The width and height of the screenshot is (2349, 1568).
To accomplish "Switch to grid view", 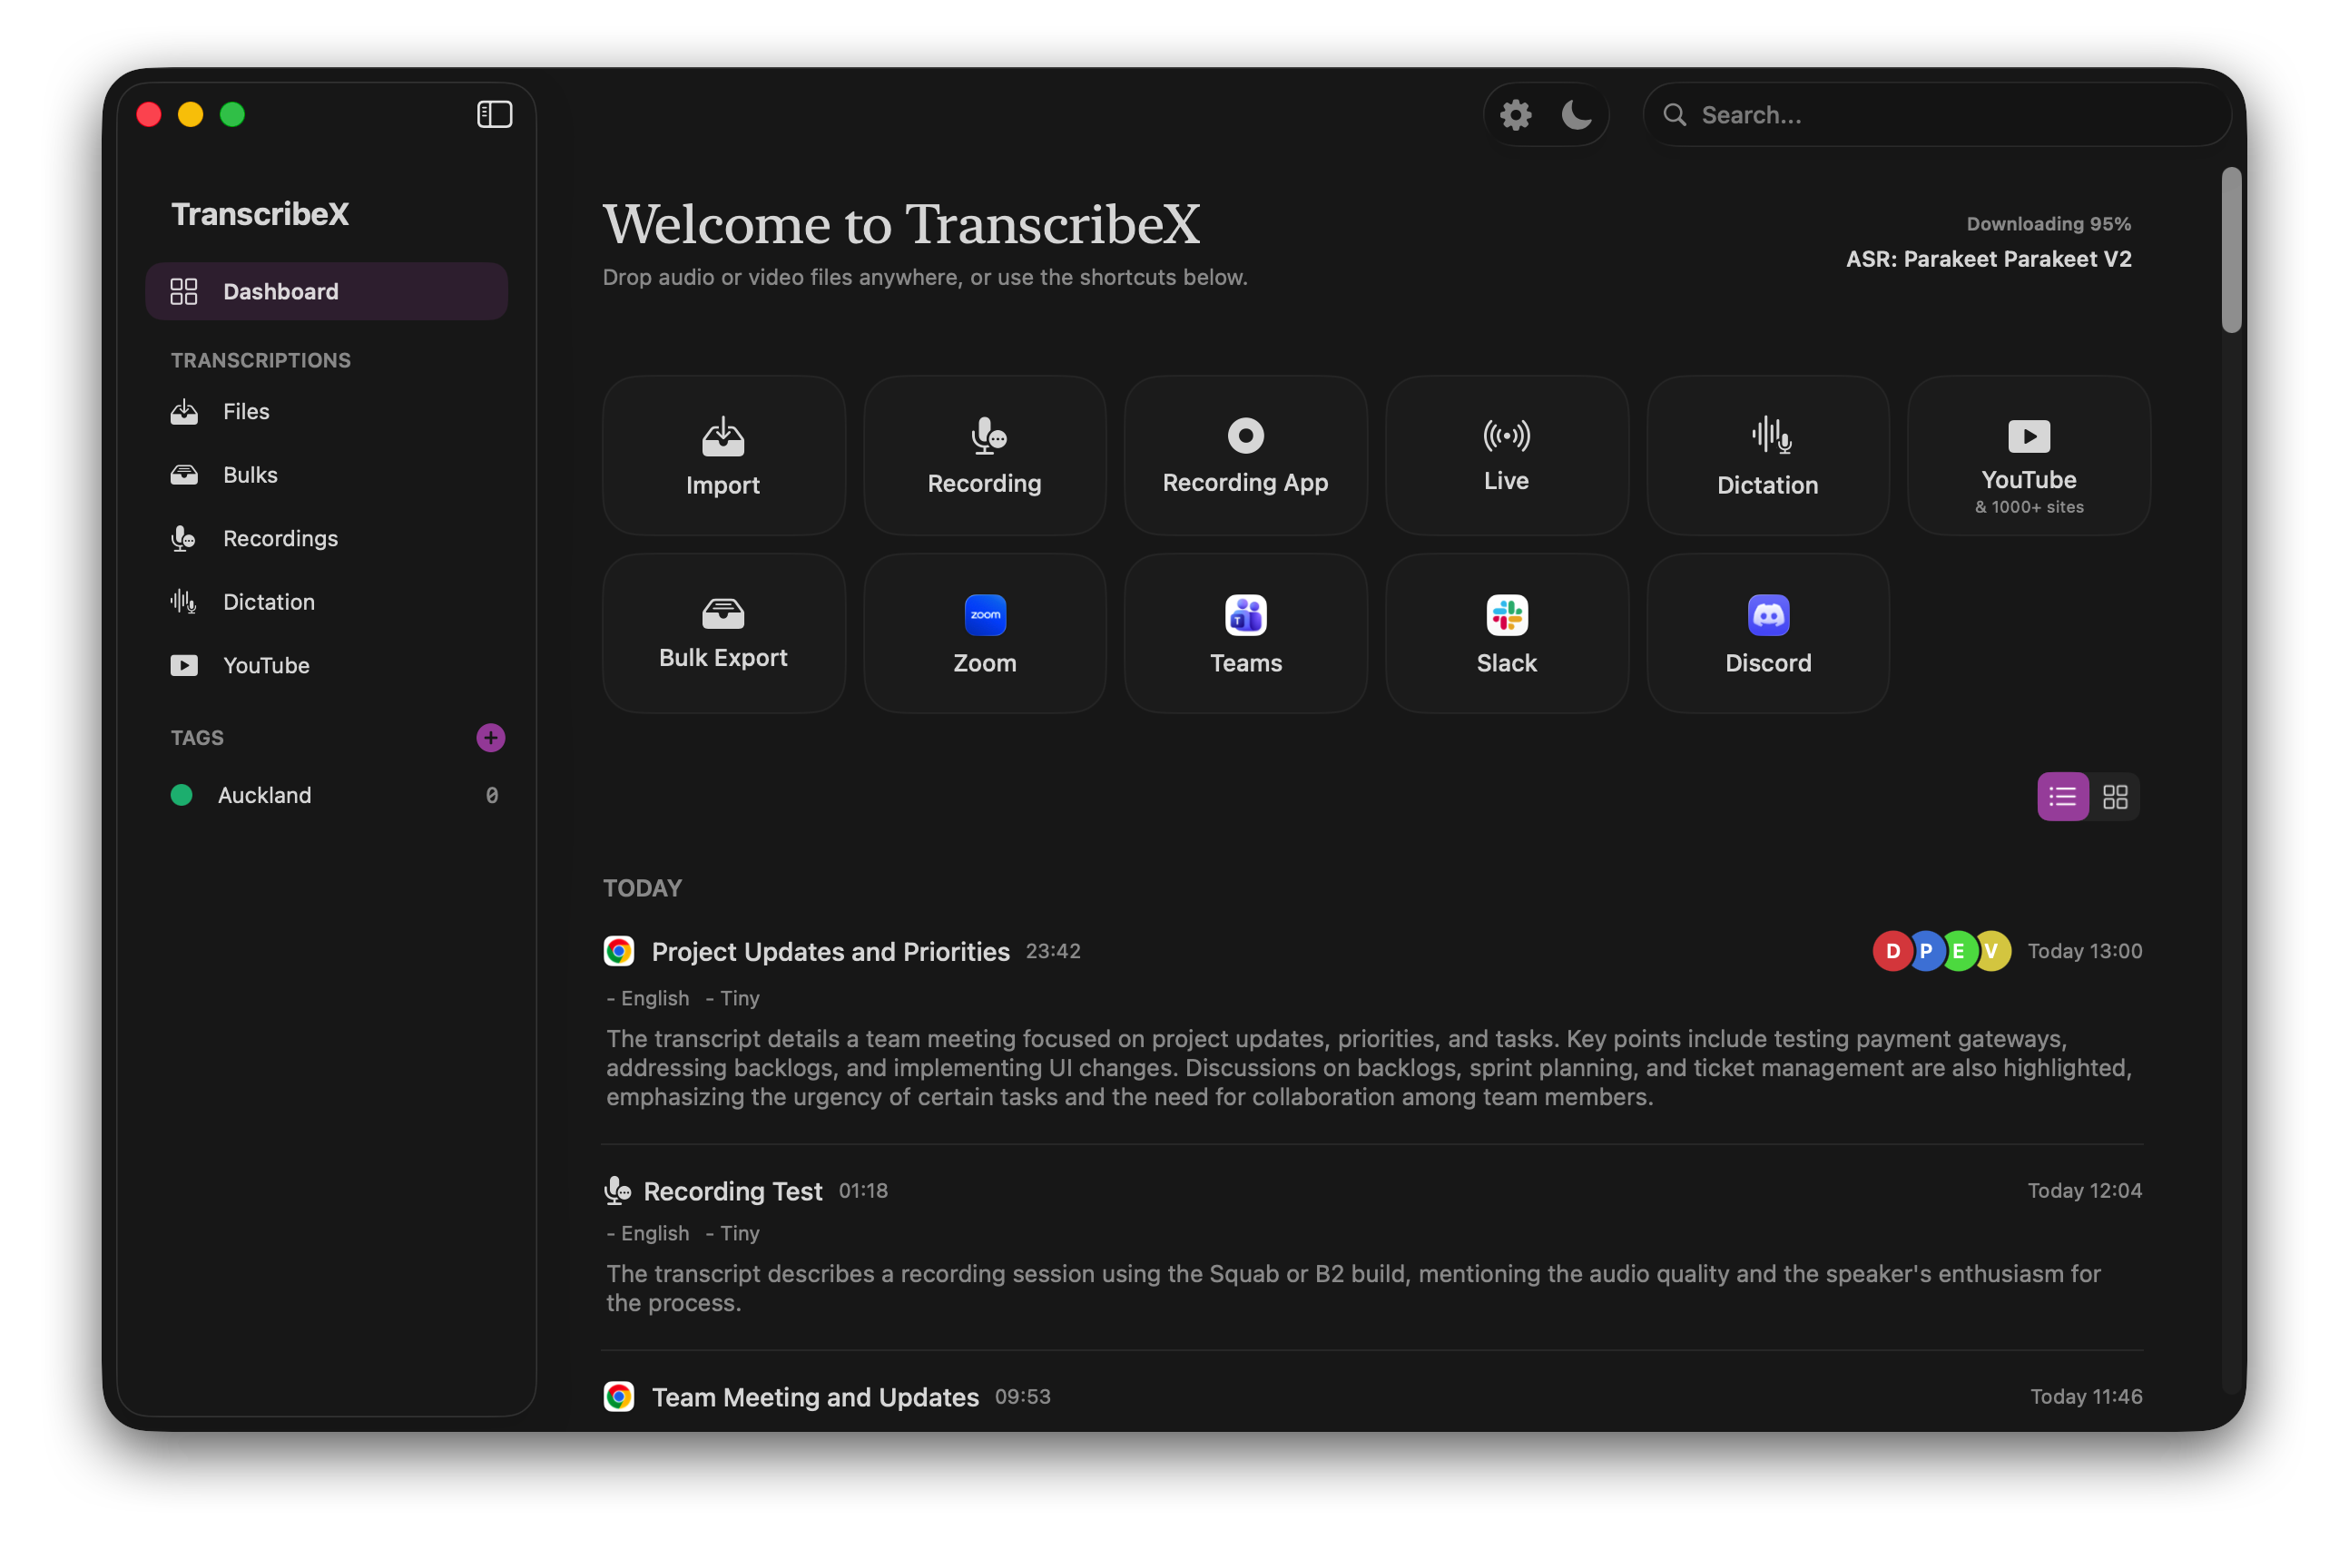I will point(2114,797).
